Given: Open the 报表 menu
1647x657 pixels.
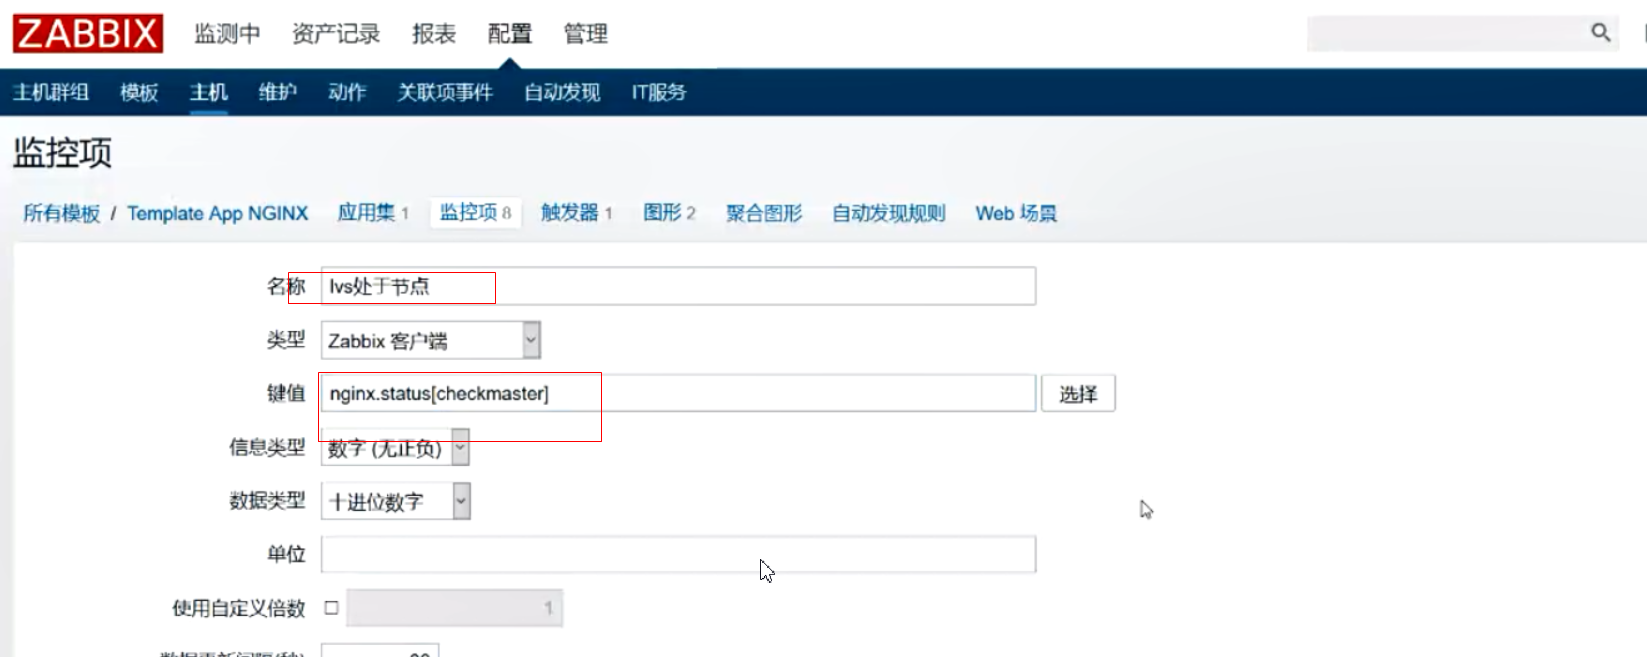Looking at the screenshot, I should click(x=434, y=34).
